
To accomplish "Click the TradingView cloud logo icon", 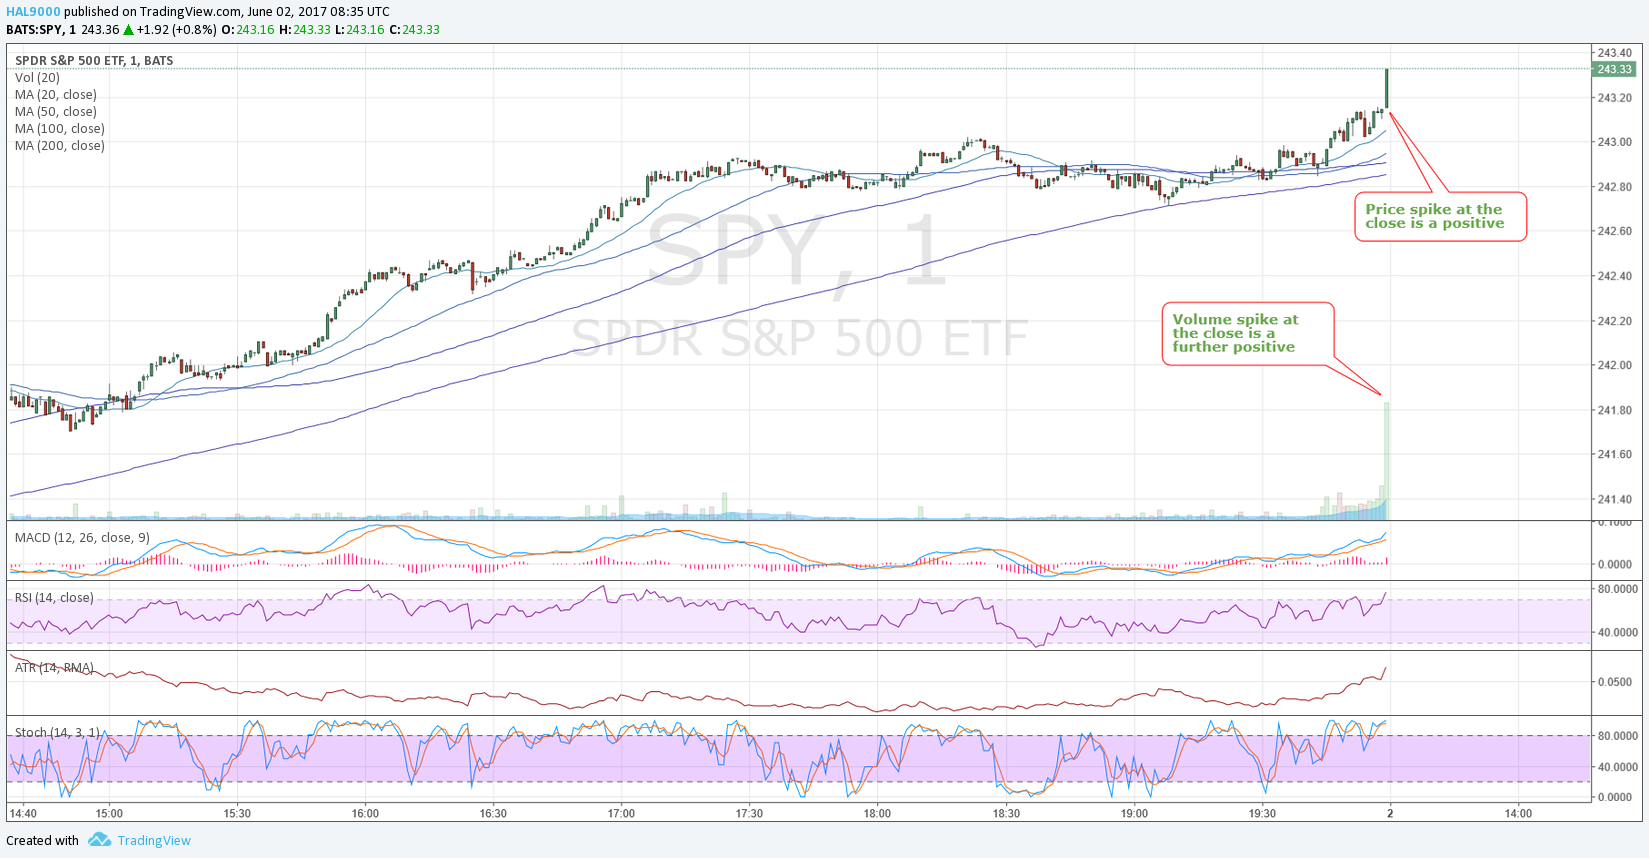I will tap(99, 840).
